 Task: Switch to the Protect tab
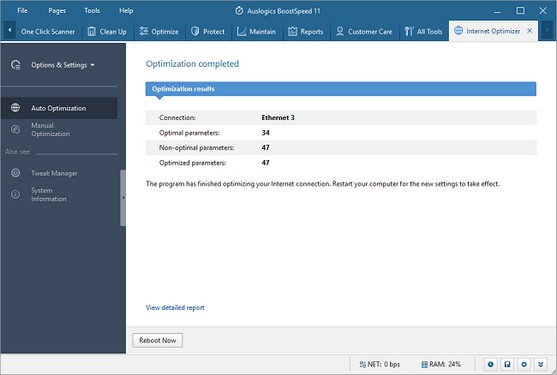(208, 32)
